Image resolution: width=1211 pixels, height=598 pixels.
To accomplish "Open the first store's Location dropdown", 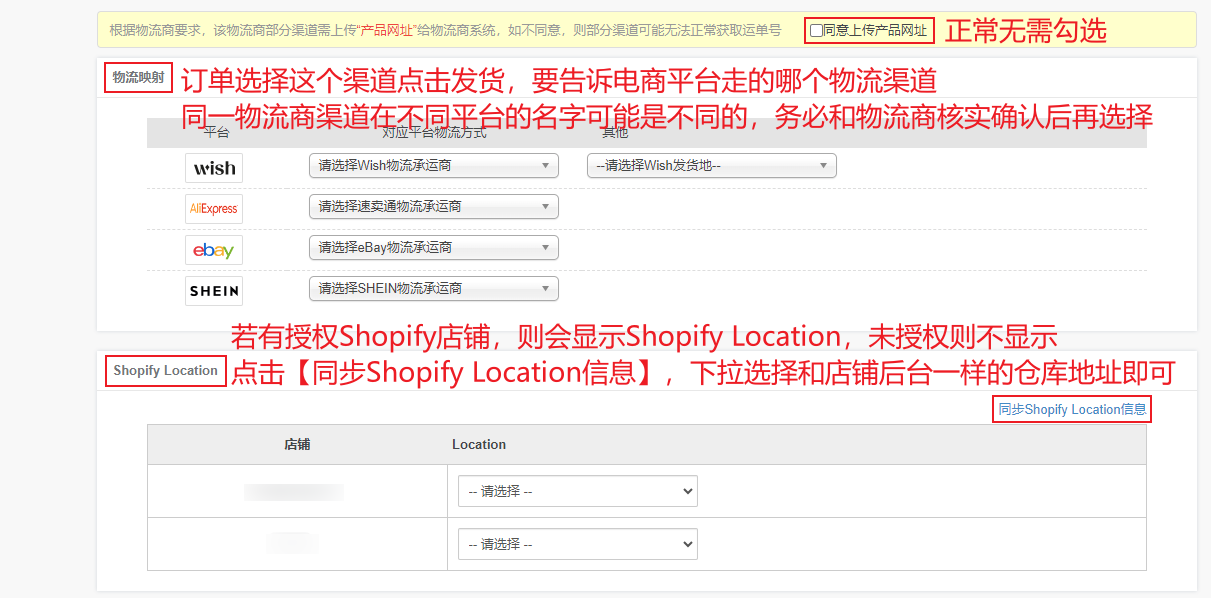I will click(x=578, y=491).
